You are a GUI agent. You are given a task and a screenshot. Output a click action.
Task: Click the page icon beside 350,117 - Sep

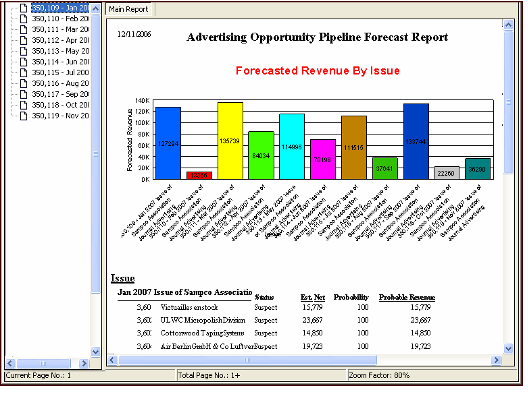click(23, 94)
